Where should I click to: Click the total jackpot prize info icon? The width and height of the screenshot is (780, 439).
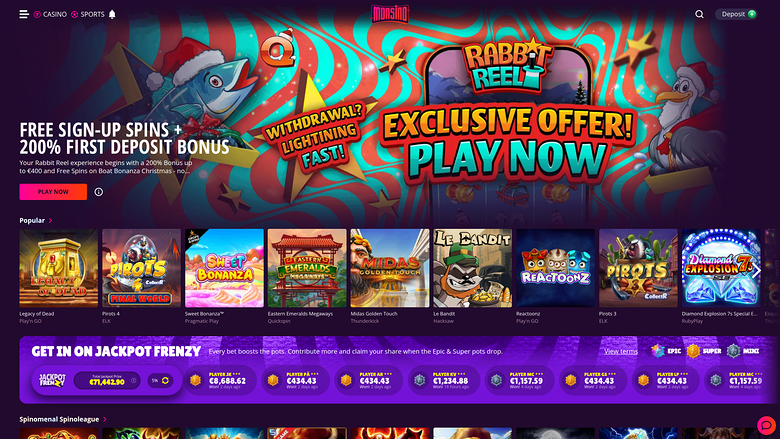(134, 381)
